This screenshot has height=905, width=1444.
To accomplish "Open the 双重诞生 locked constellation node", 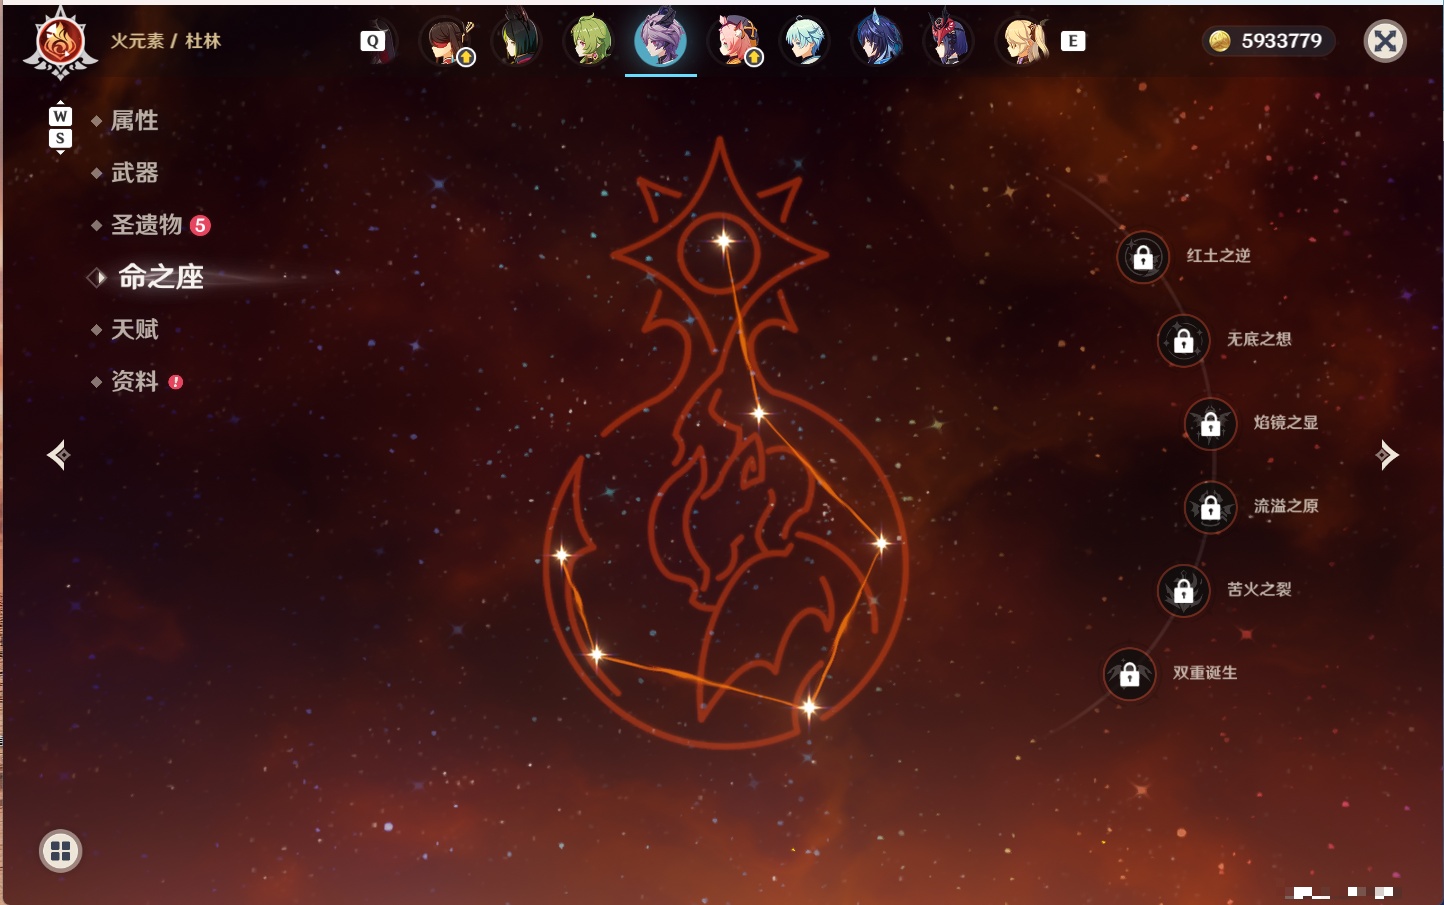I will pos(1129,675).
